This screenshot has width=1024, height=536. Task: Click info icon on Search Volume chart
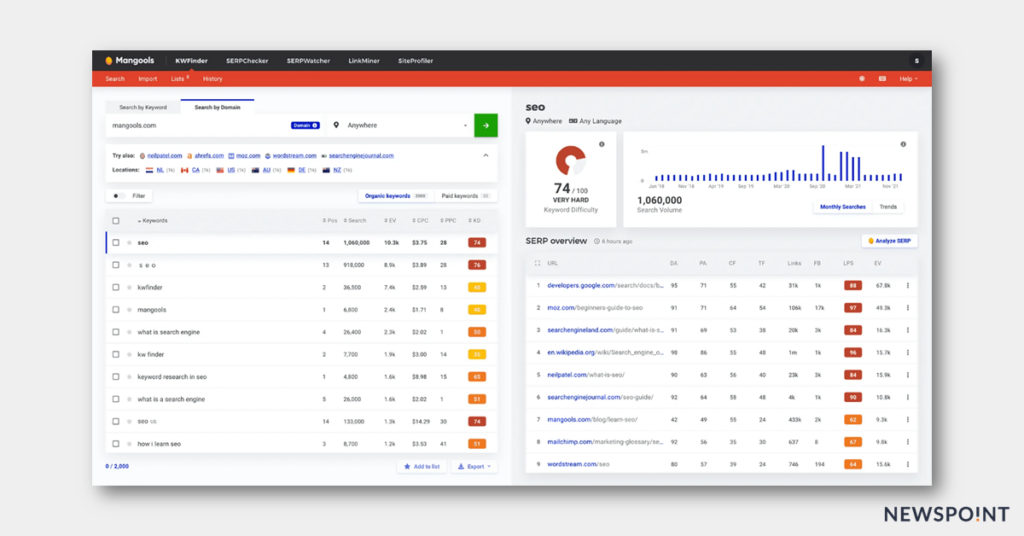point(903,144)
